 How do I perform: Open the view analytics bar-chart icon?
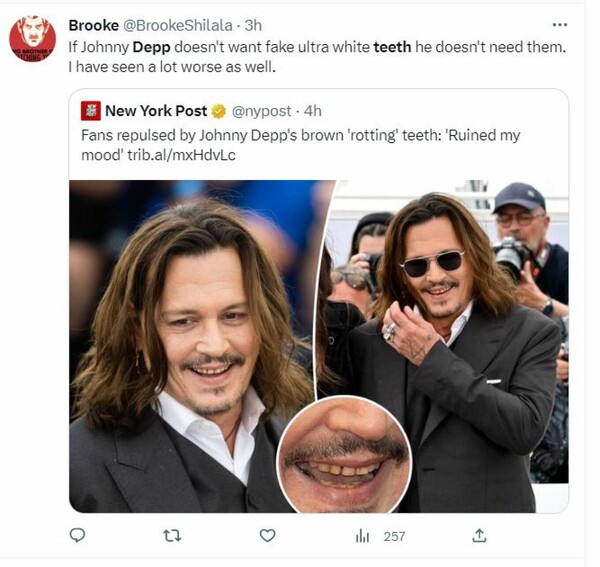pyautogui.click(x=362, y=536)
